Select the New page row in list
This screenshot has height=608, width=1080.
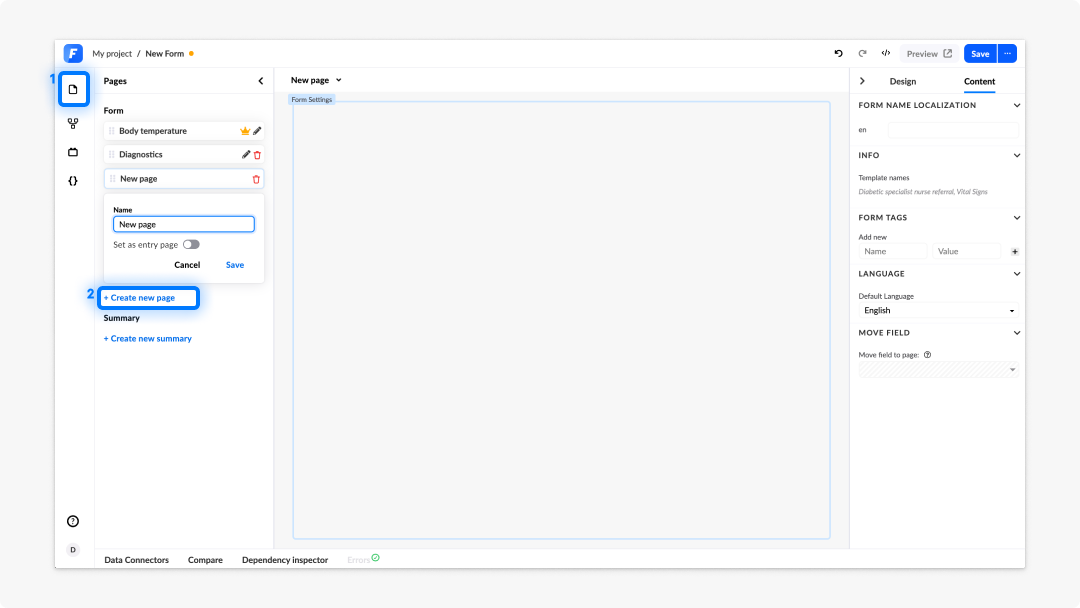click(x=184, y=178)
